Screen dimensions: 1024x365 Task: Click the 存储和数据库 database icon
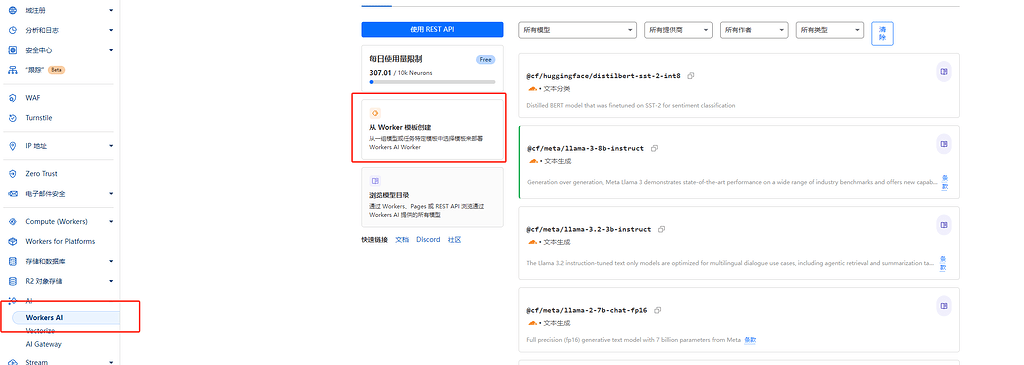pyautogui.click(x=12, y=261)
